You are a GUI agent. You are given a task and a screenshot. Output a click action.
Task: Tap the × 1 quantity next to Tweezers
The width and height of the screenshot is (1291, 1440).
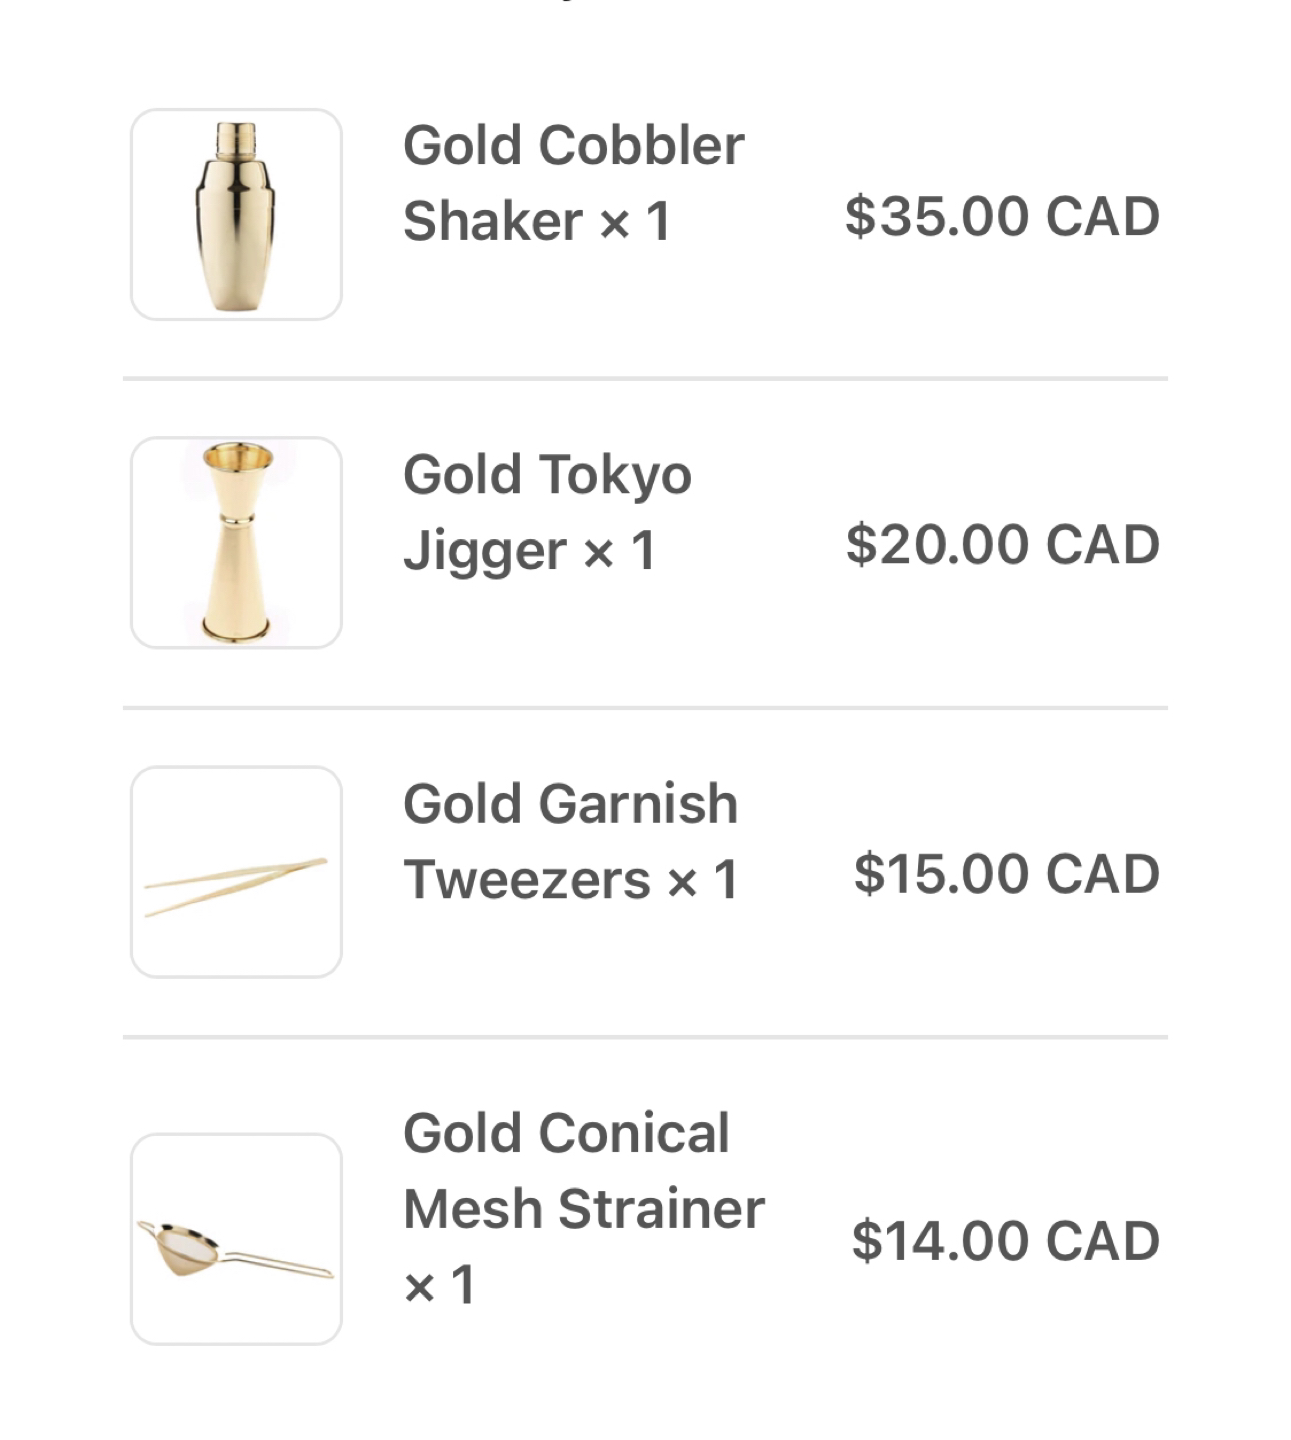(703, 881)
